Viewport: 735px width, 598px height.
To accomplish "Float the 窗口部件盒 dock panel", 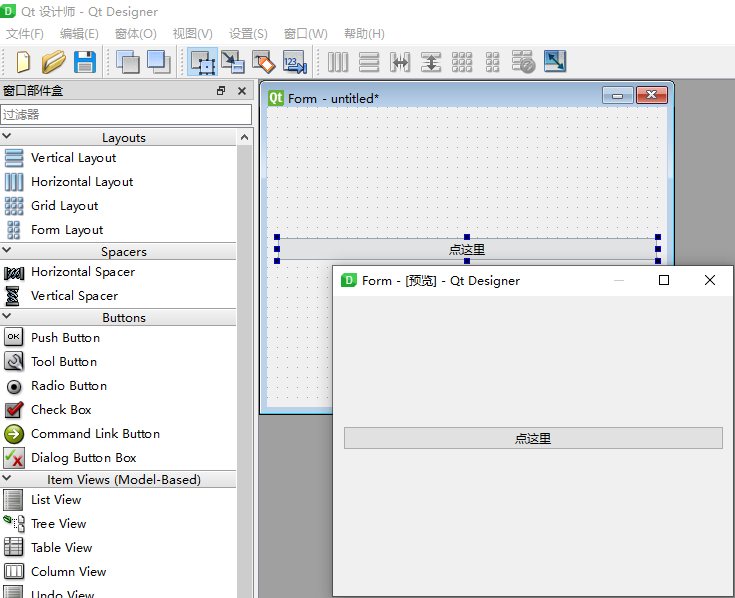I will pos(221,91).
